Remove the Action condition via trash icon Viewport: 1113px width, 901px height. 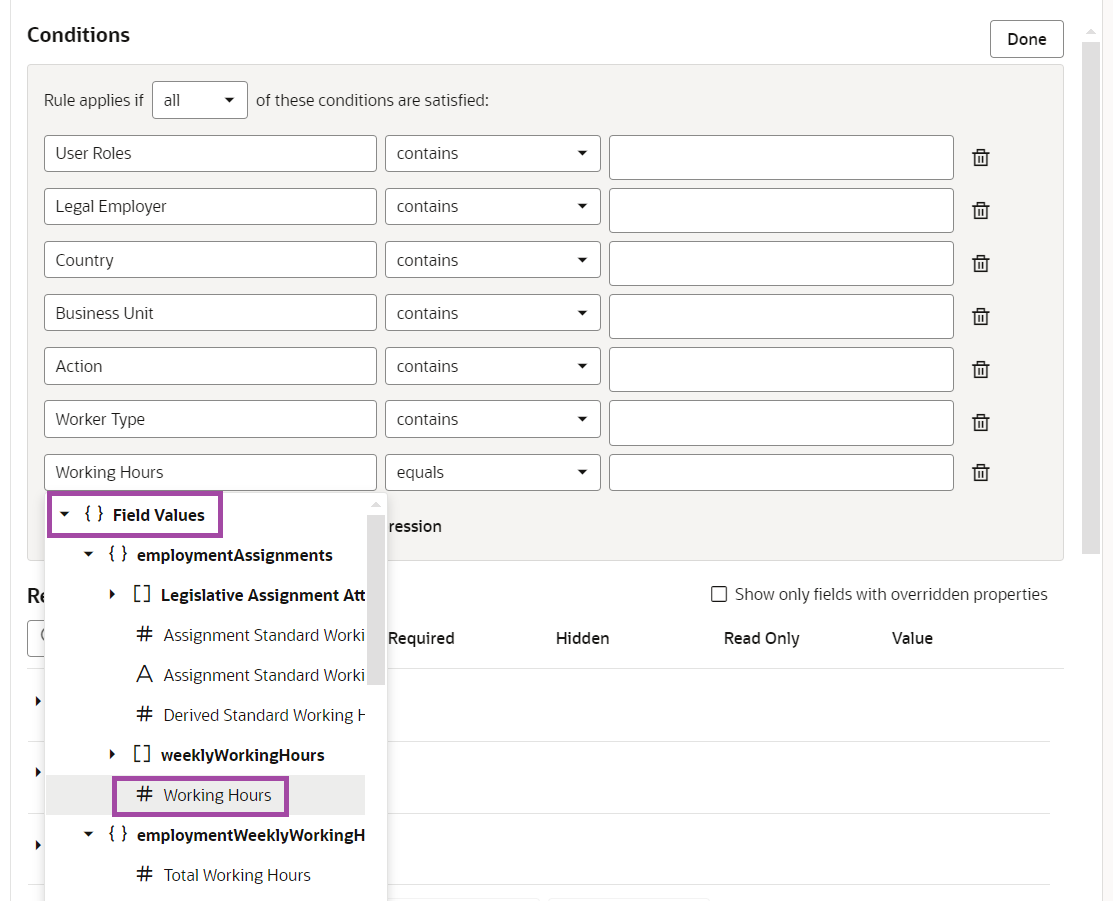pyautogui.click(x=981, y=370)
